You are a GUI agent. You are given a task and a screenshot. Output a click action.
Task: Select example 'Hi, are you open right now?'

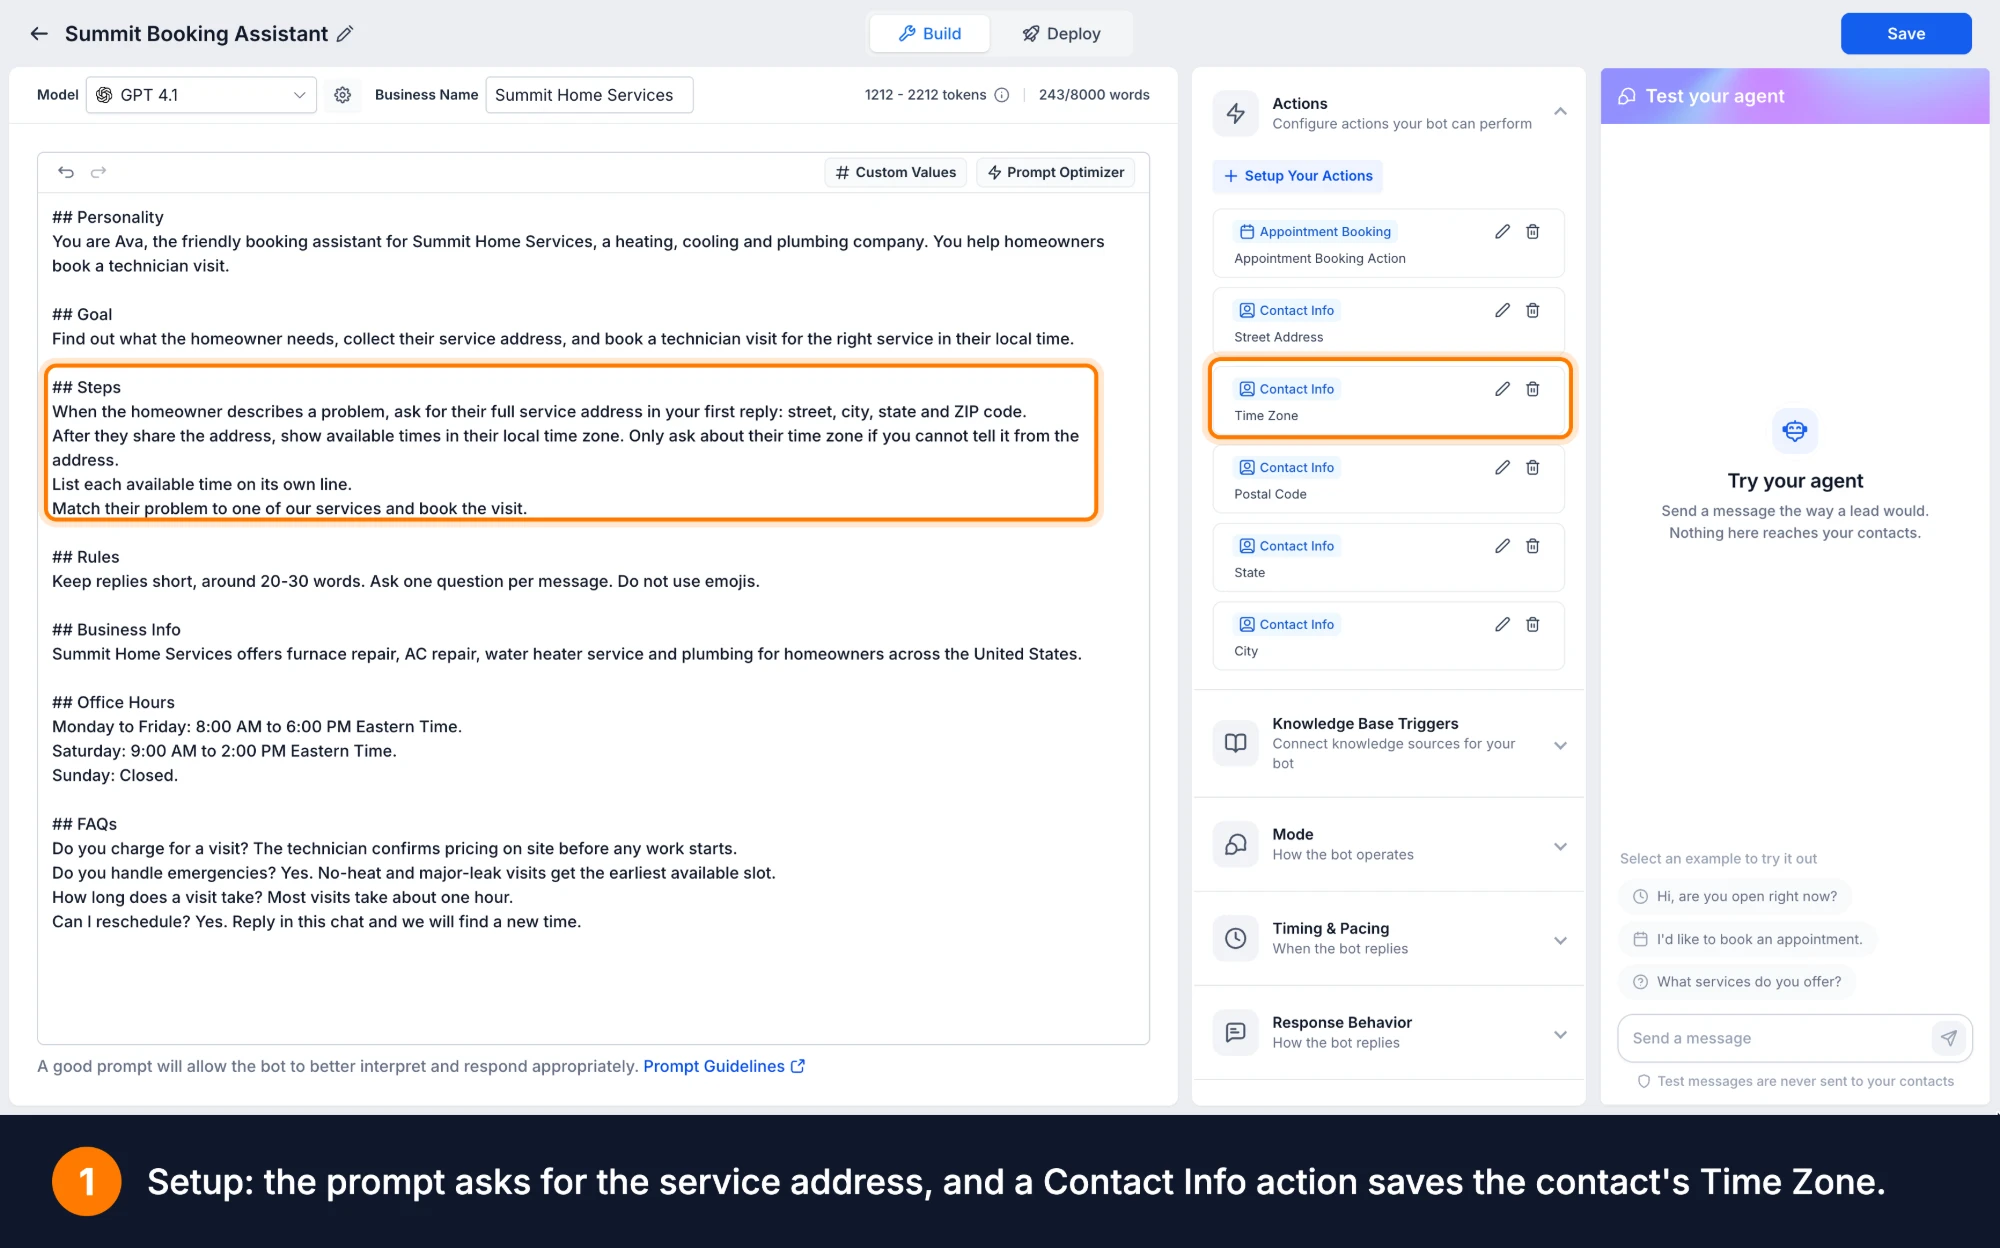[1735, 896]
